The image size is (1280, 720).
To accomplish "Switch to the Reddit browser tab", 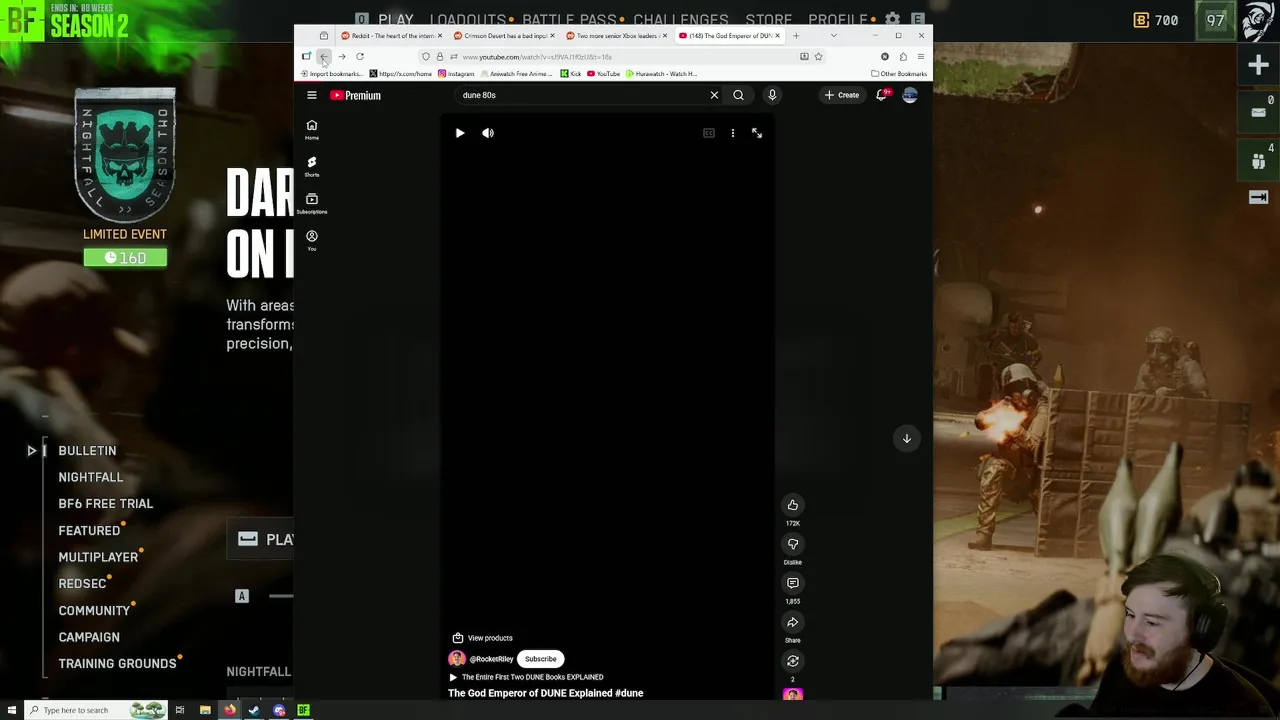I will 390,36.
